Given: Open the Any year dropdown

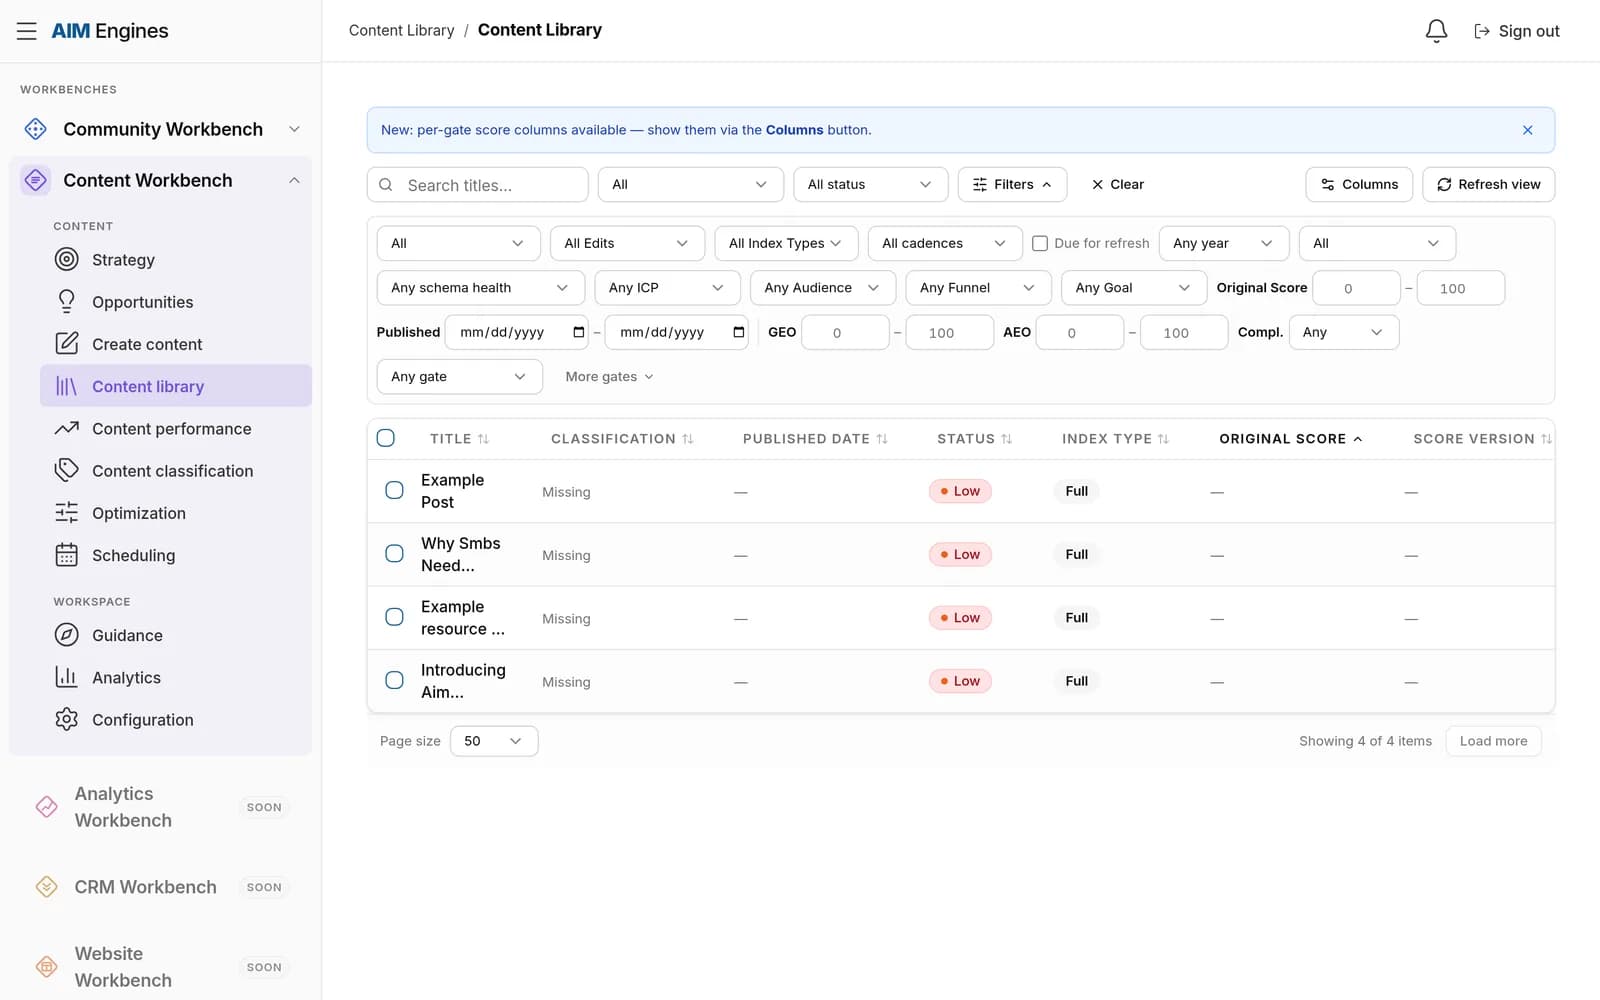Looking at the screenshot, I should click(x=1224, y=243).
